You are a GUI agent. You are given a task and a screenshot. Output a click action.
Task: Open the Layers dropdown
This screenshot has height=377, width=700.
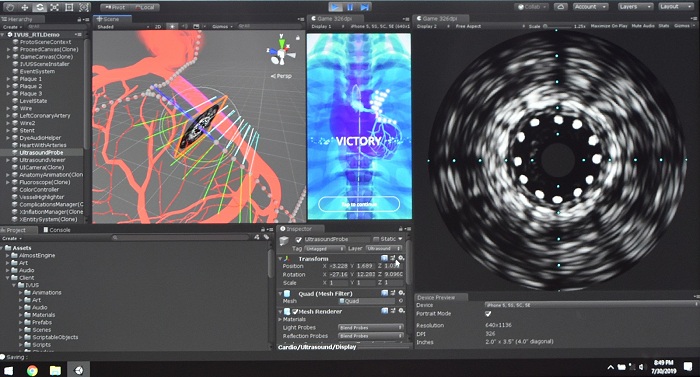tap(635, 7)
